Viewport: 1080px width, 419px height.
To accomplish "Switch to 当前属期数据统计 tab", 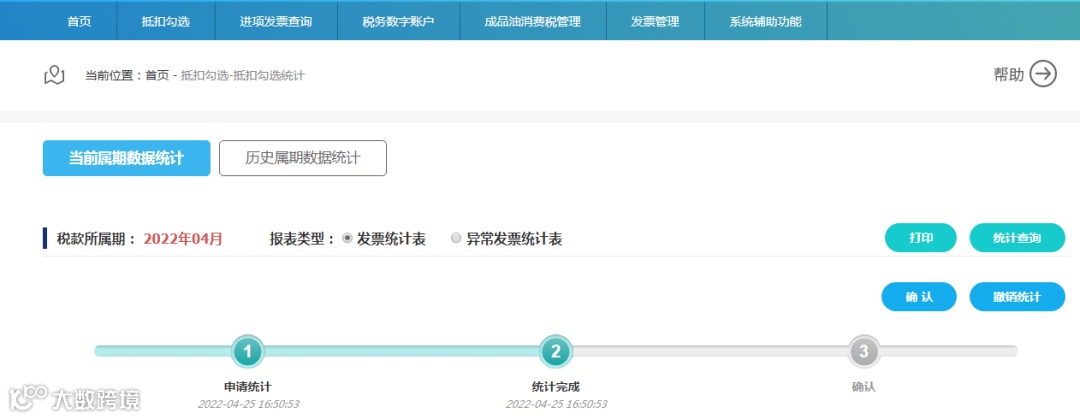I will pyautogui.click(x=126, y=159).
